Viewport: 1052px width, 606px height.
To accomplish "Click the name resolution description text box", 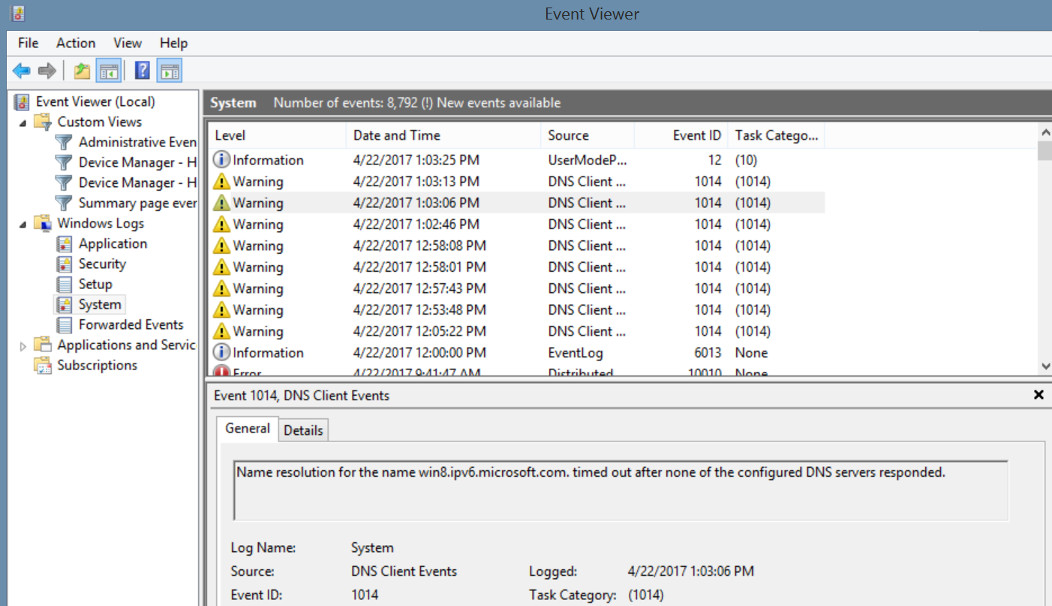I will point(621,491).
